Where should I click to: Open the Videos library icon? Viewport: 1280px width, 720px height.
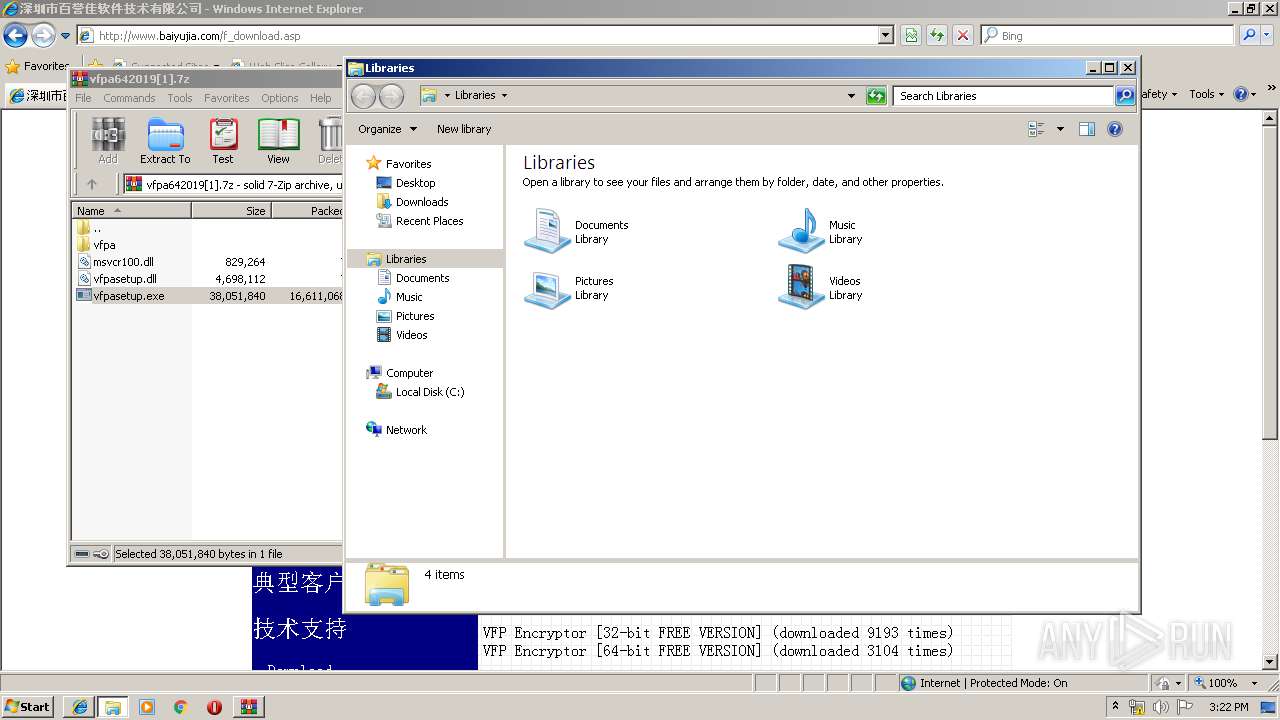pyautogui.click(x=801, y=288)
